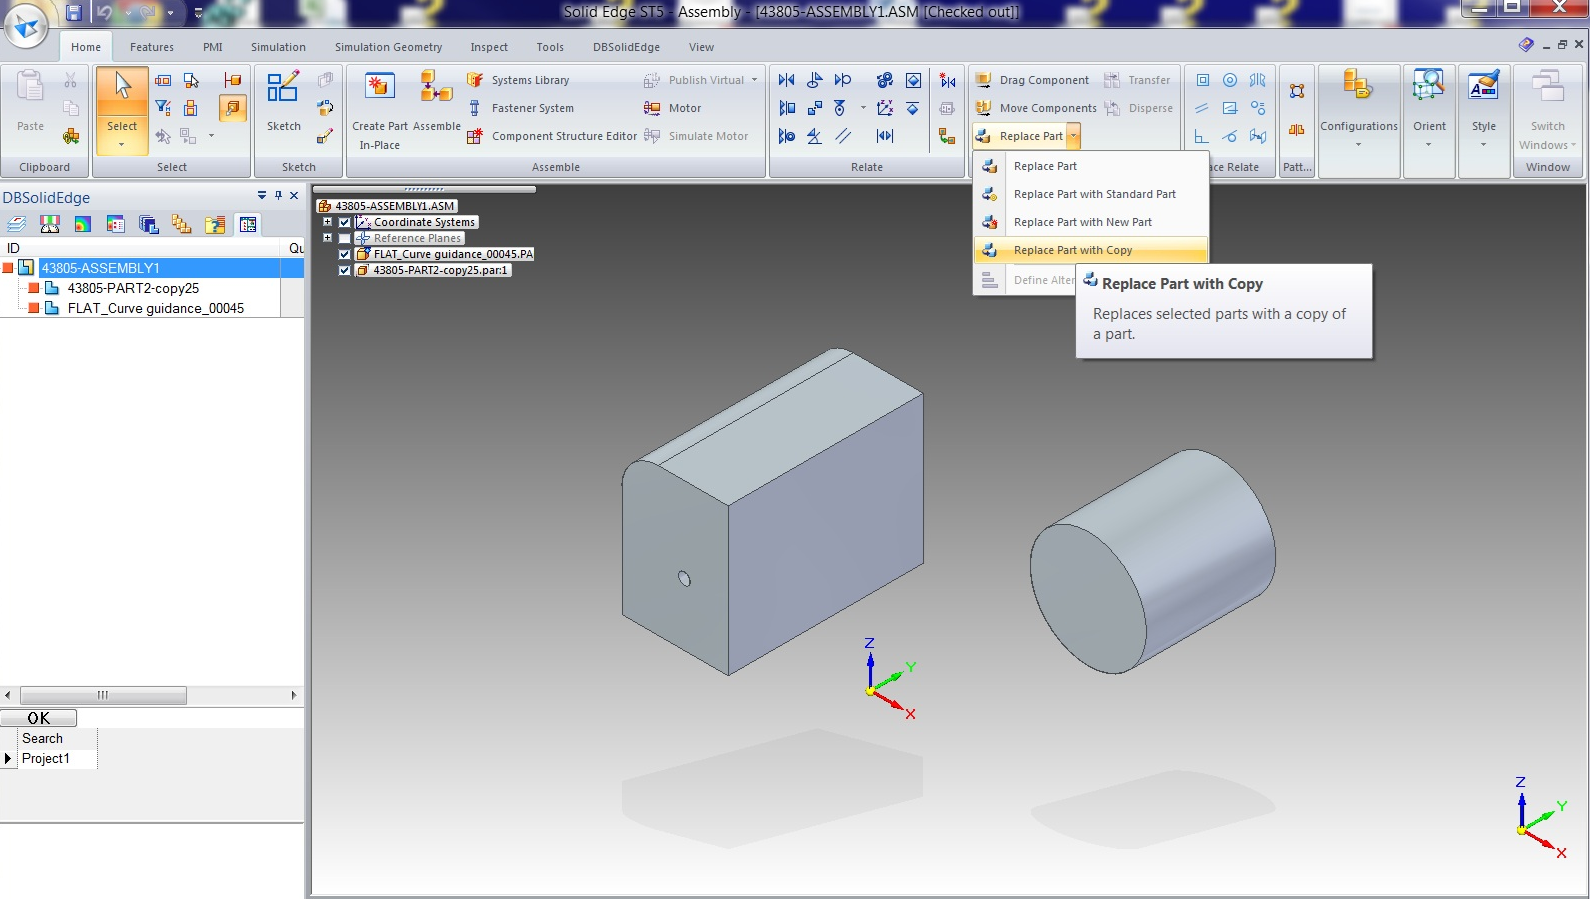Click the Assemble tool icon
This screenshot has height=899, width=1590.
coord(436,87)
